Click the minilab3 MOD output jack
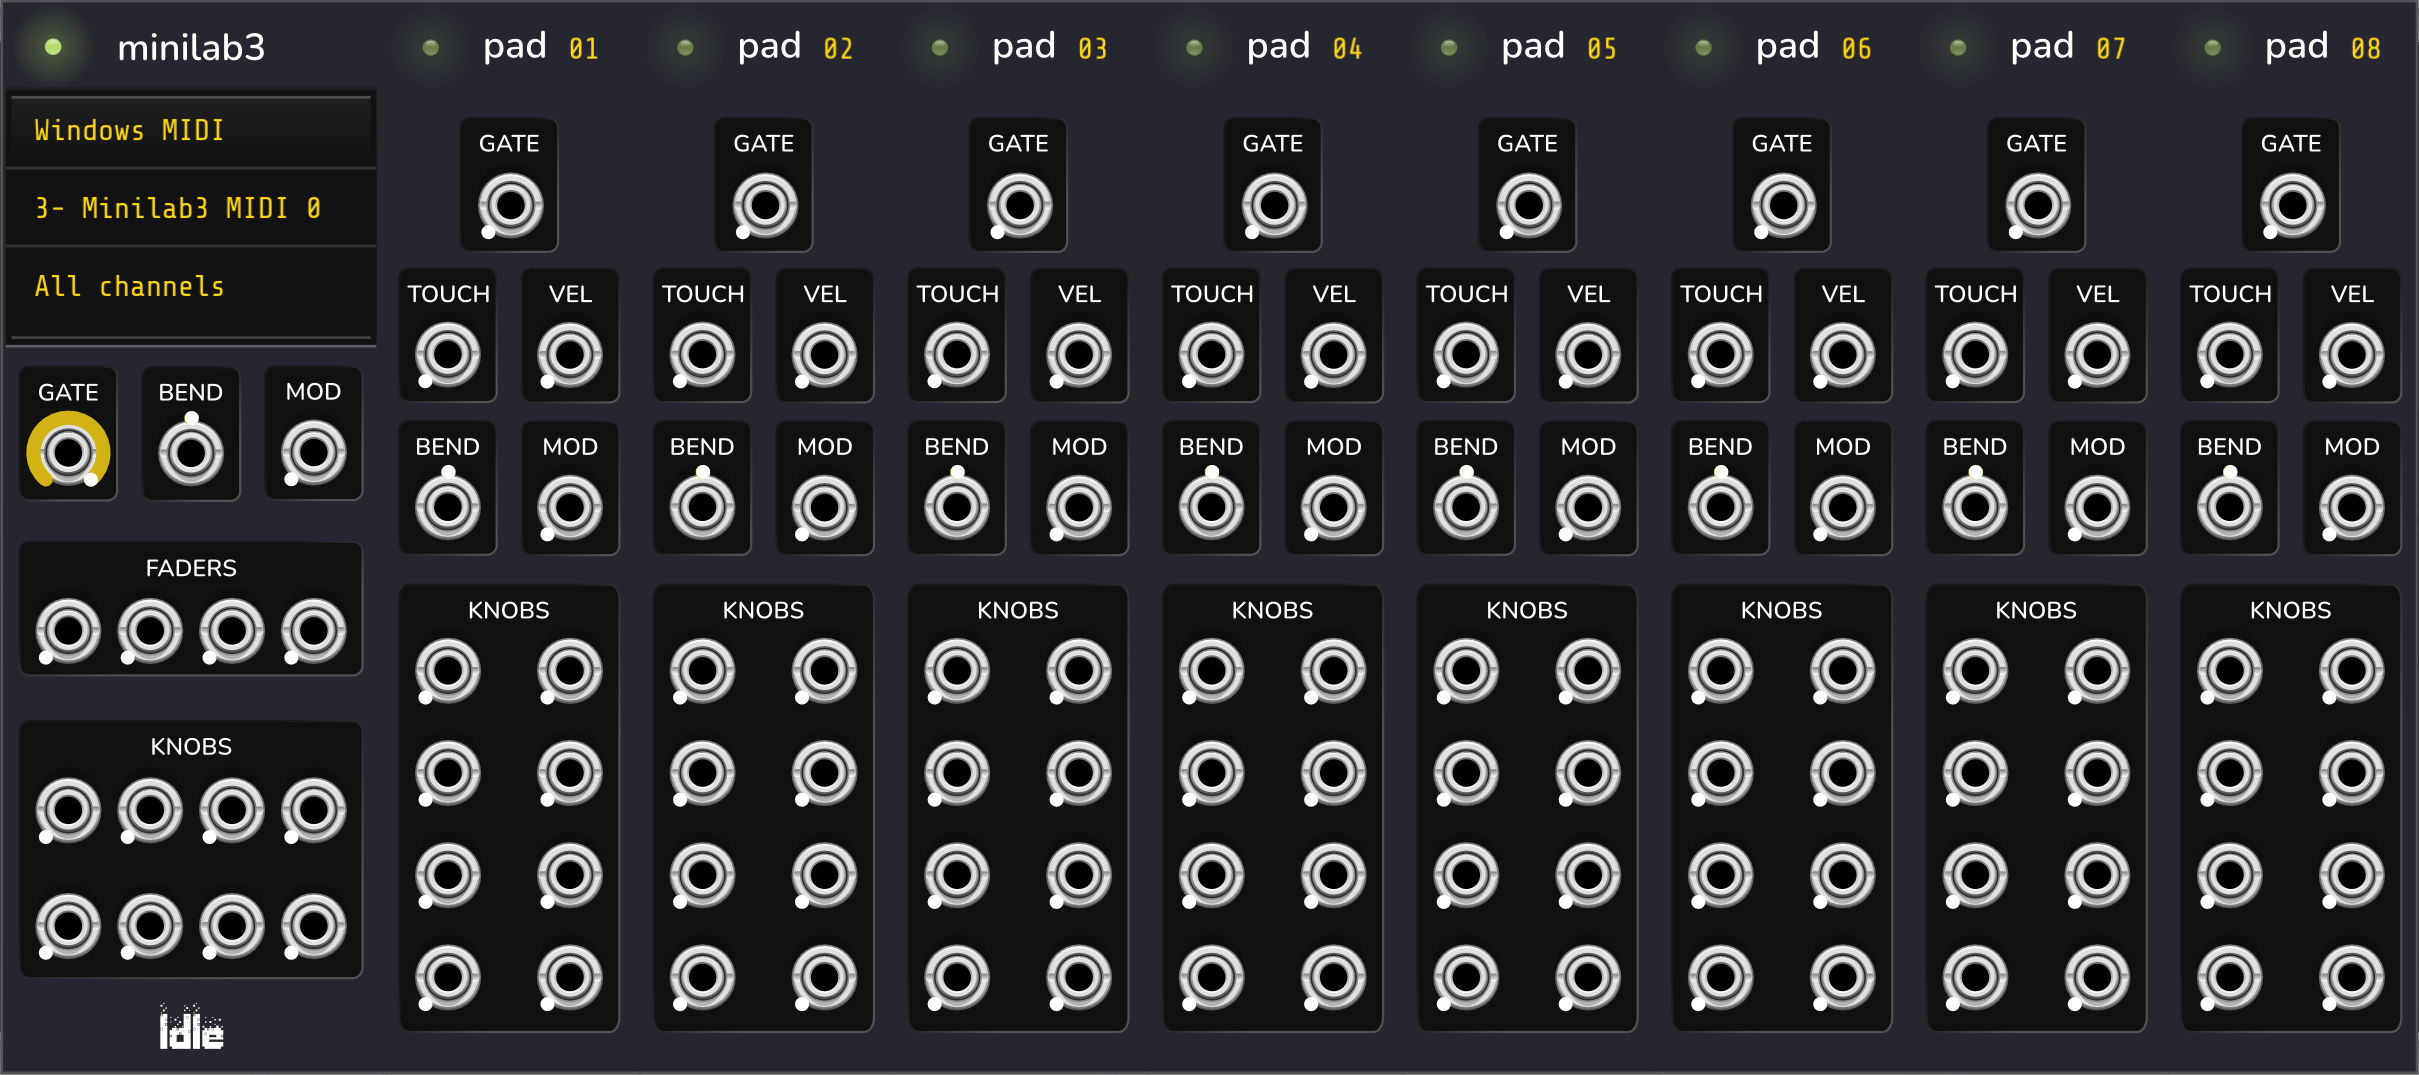This screenshot has height=1075, width=2419. [x=313, y=452]
